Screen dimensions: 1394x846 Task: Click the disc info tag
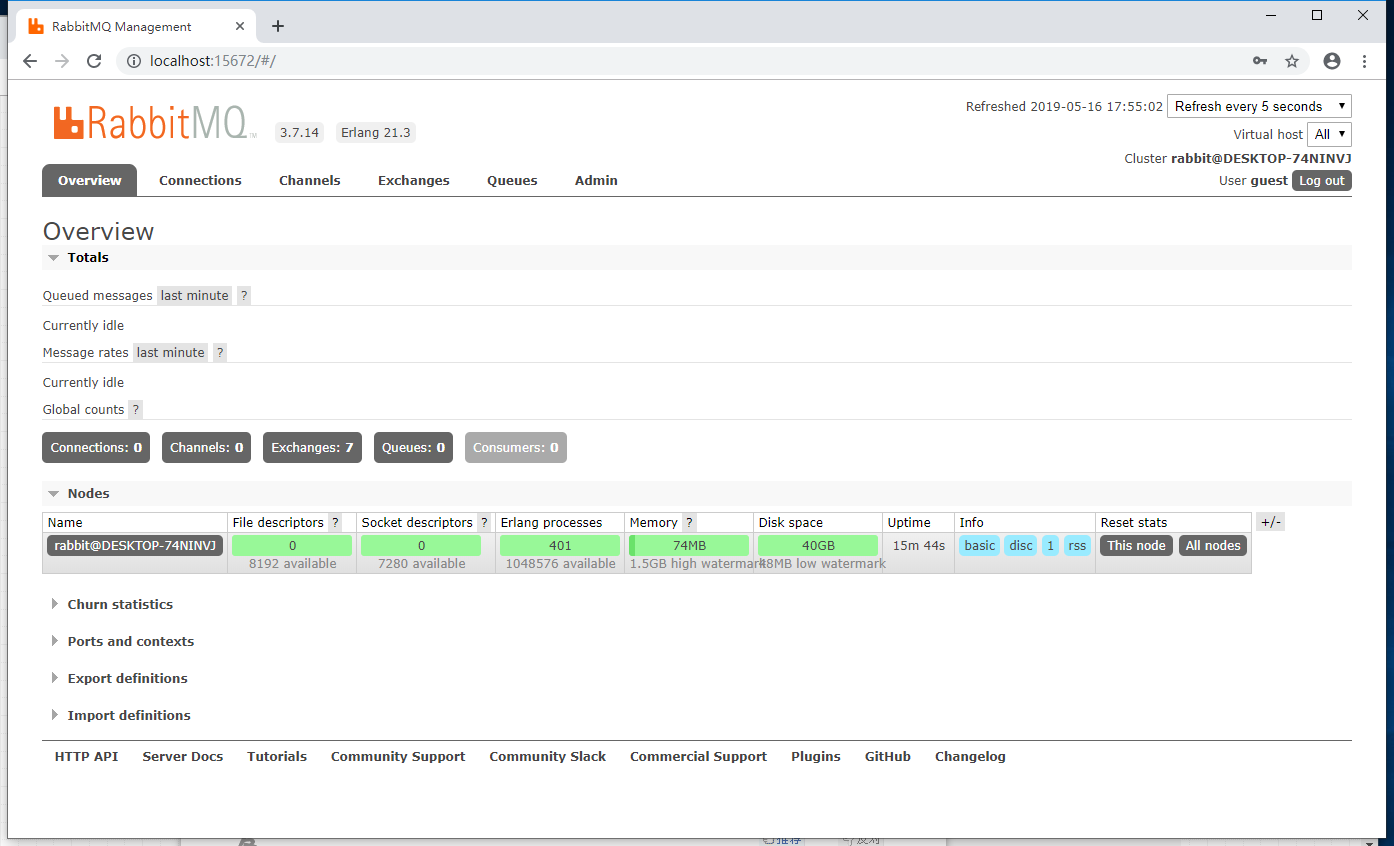(1021, 545)
